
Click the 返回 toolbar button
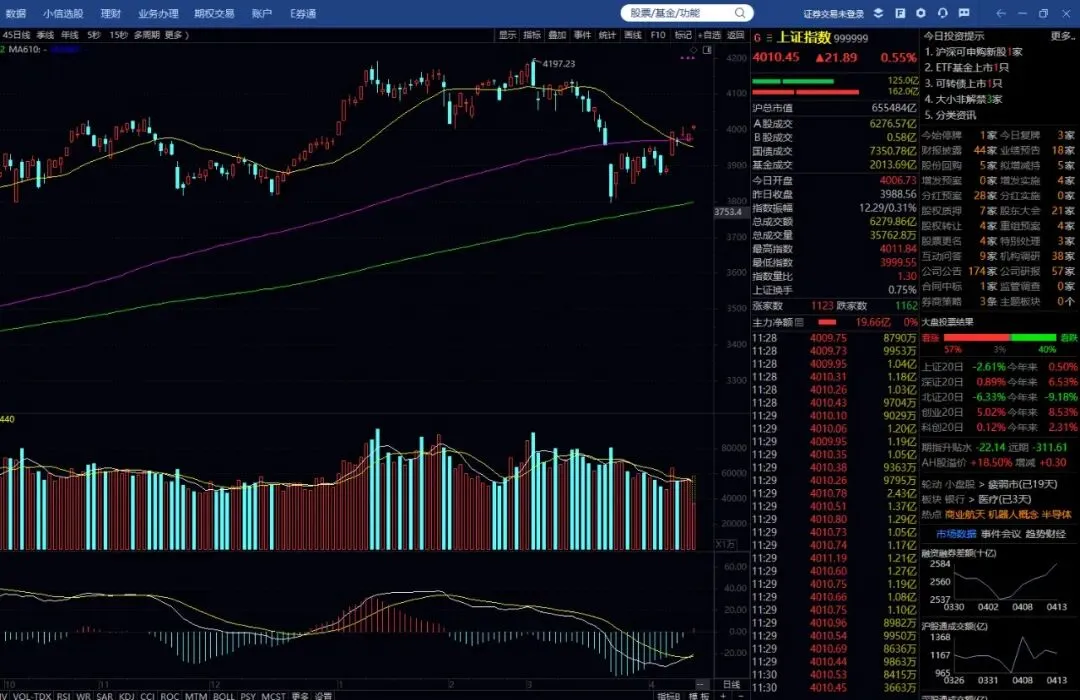pos(736,35)
